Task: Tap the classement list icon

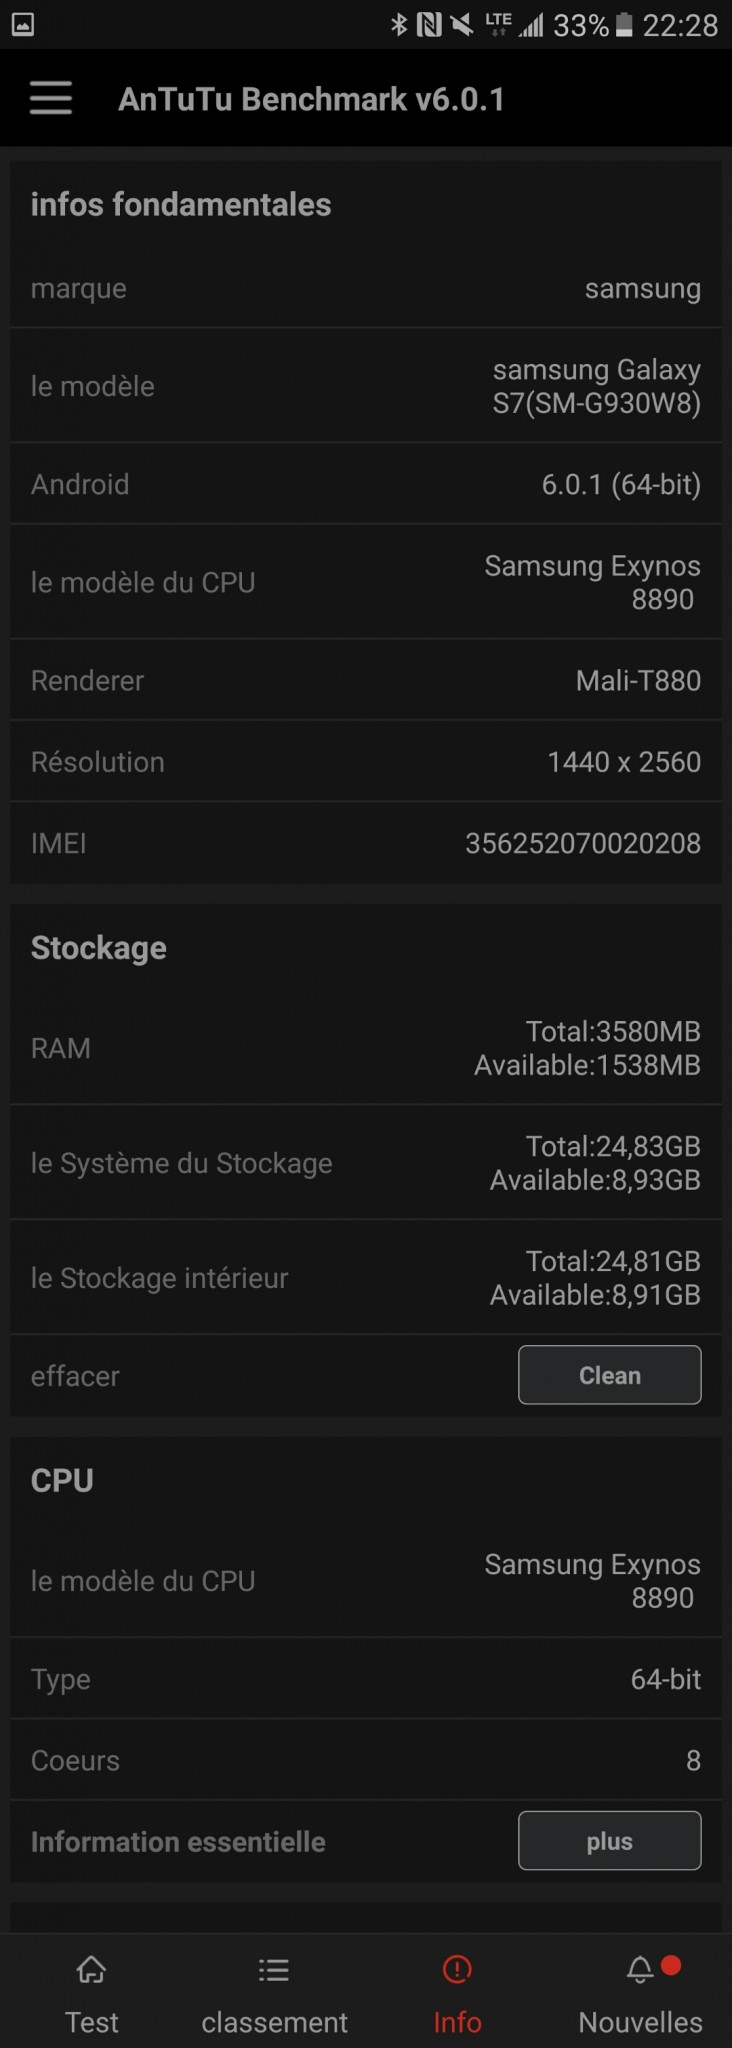Action: coord(274,1970)
